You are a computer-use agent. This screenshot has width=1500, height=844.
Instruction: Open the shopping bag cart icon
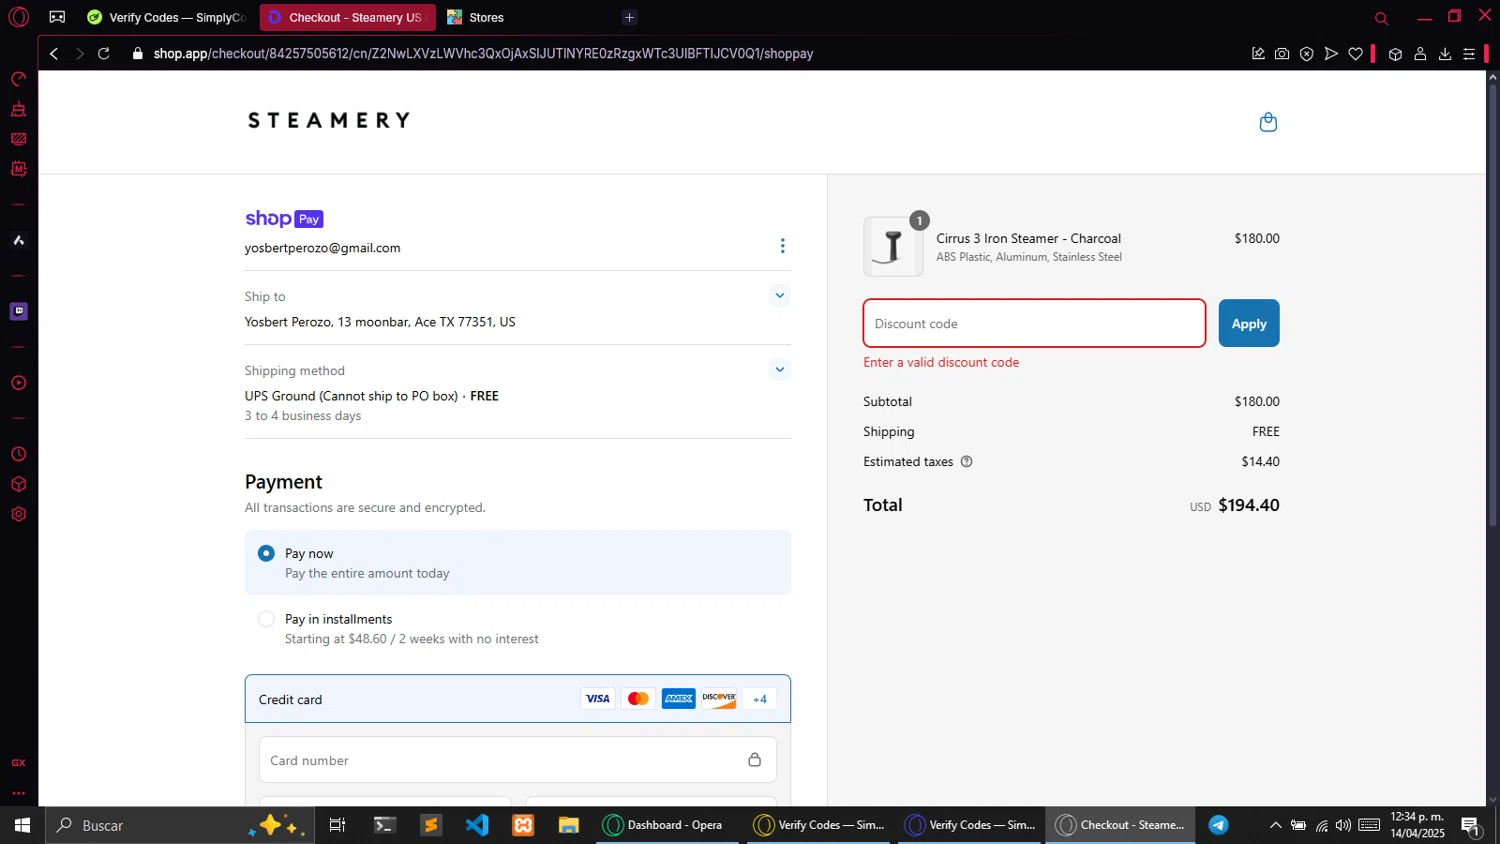point(1268,122)
